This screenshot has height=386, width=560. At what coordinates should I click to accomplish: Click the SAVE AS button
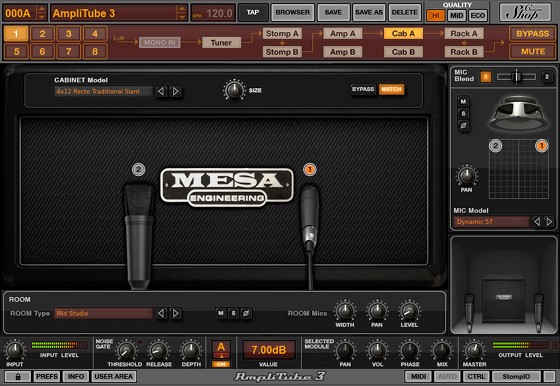tap(369, 12)
